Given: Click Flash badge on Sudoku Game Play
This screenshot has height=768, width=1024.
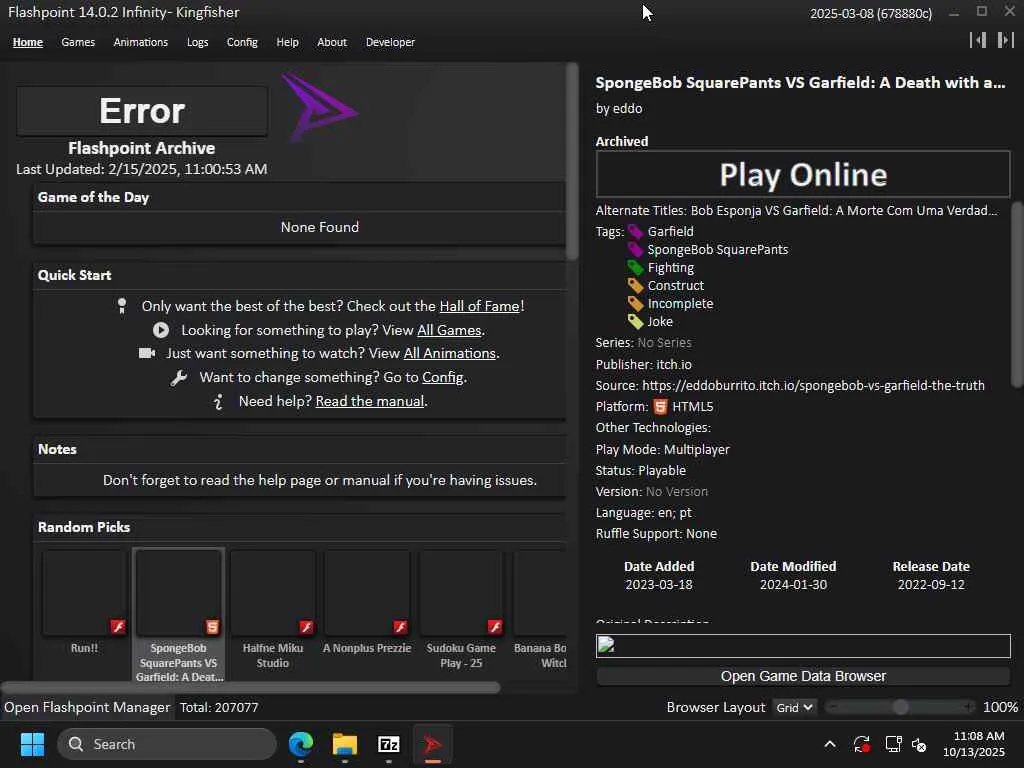Looking at the screenshot, I should pos(495,627).
